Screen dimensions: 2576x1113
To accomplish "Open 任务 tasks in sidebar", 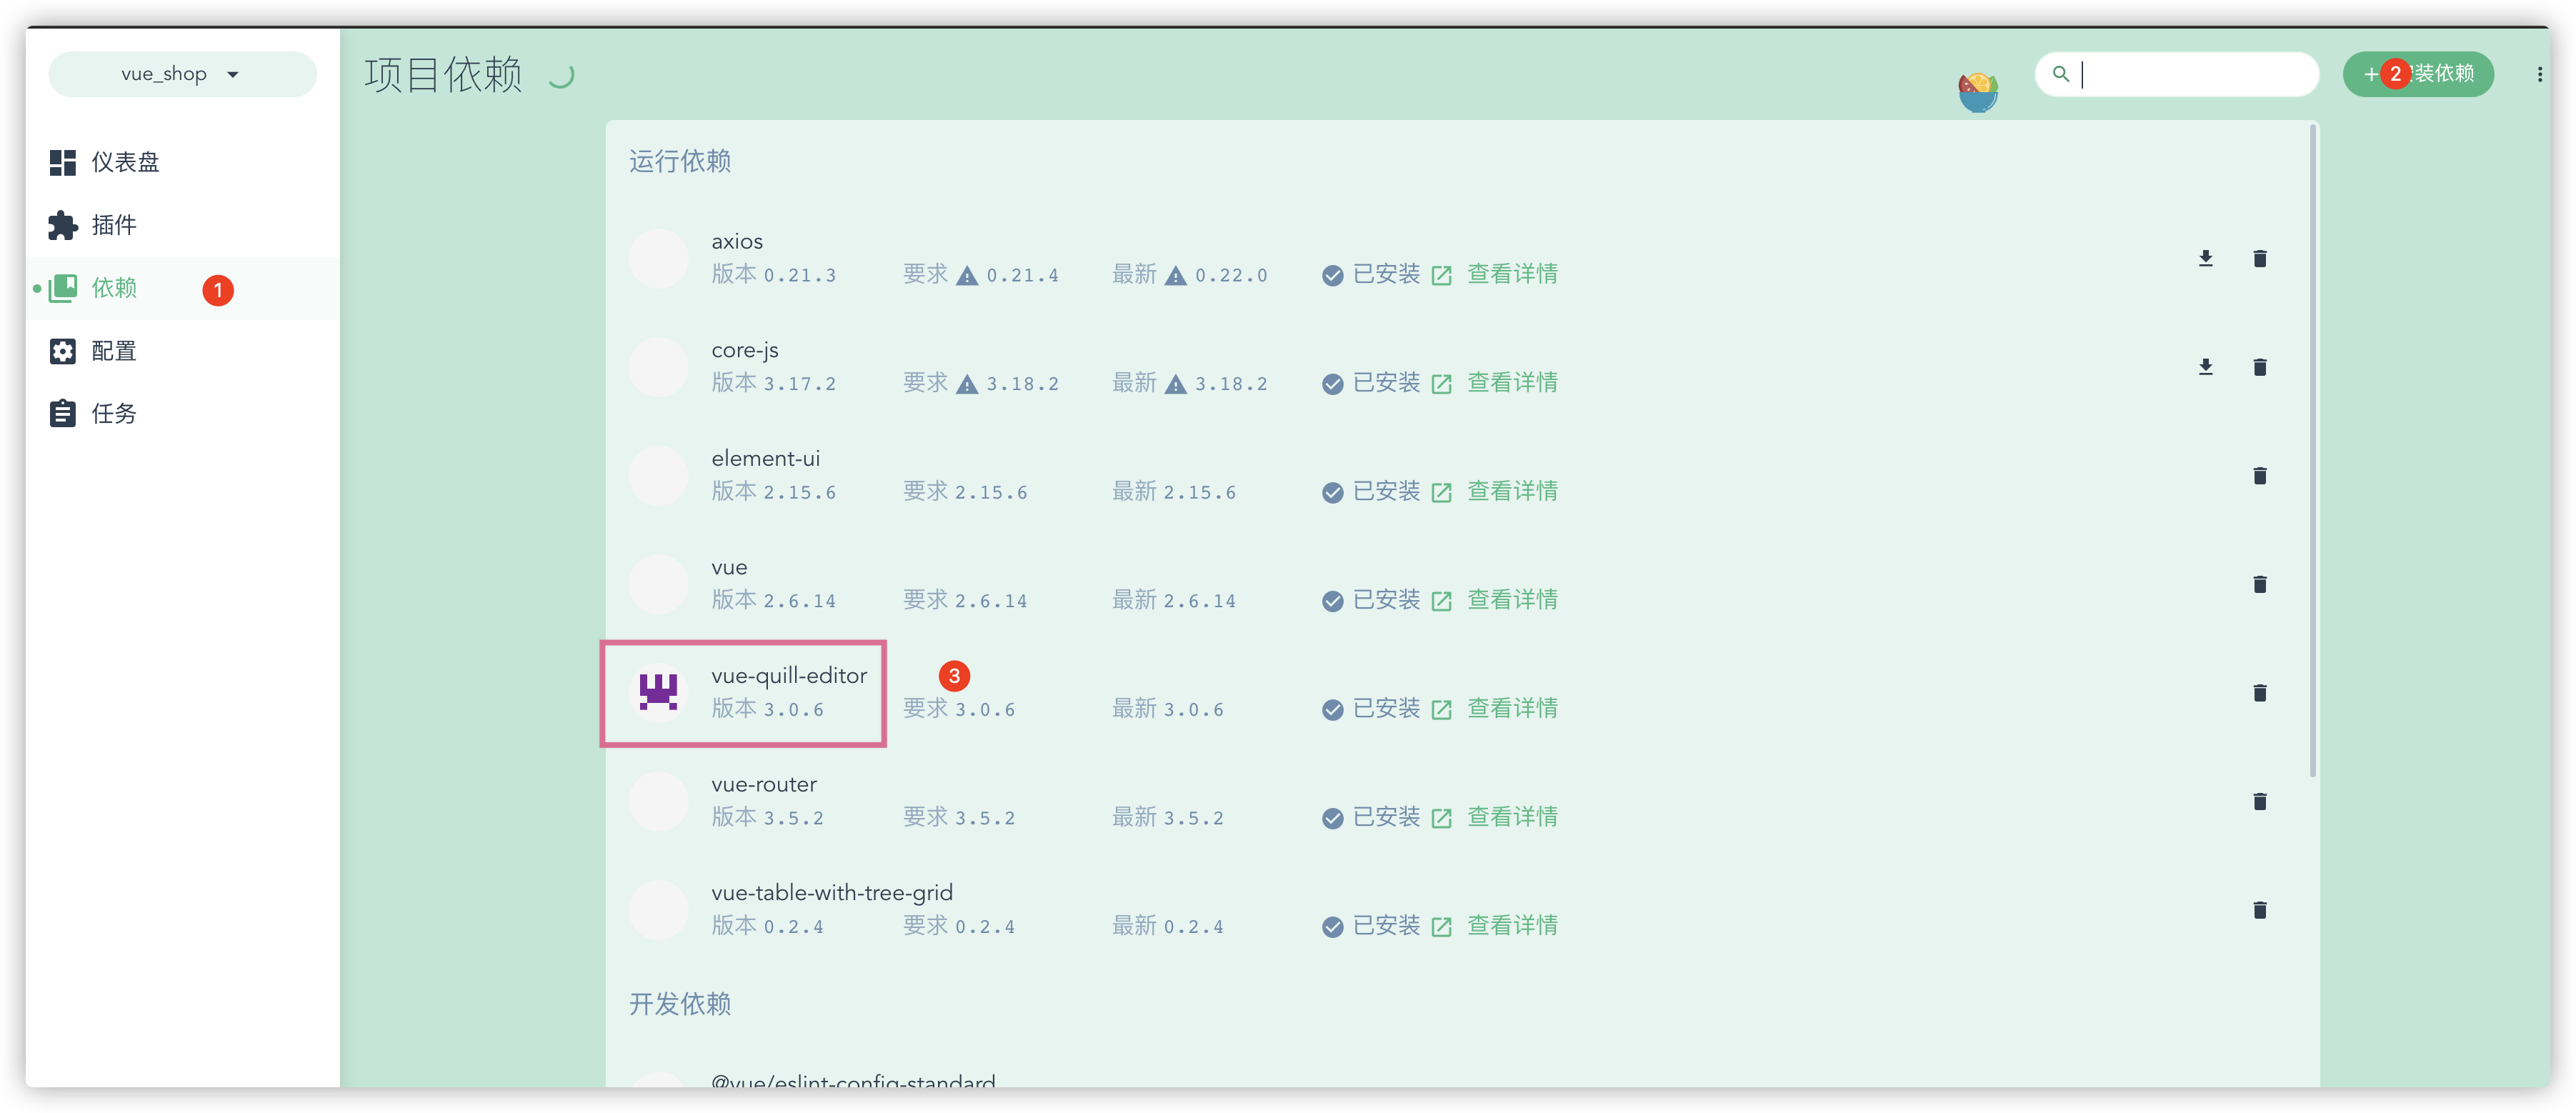I will 183,414.
